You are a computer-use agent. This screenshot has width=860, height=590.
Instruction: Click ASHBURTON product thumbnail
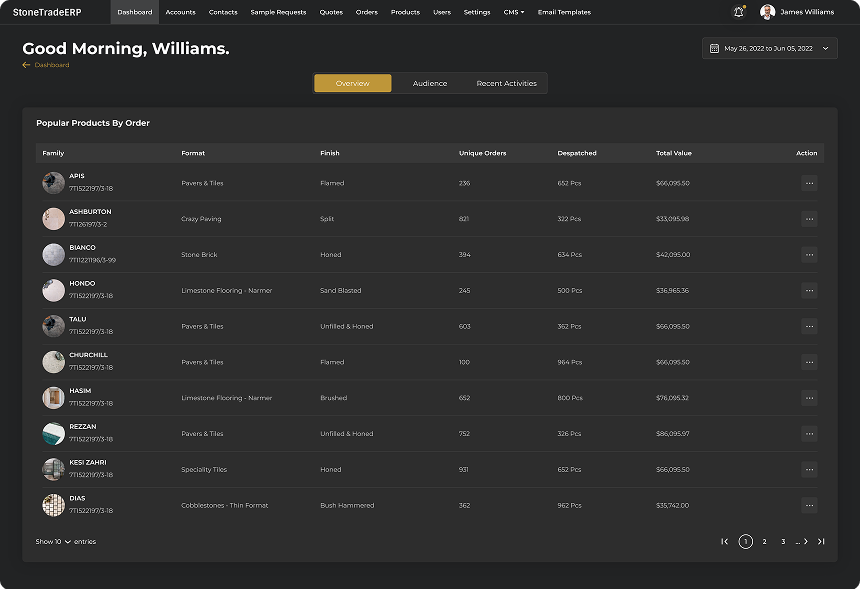54,218
